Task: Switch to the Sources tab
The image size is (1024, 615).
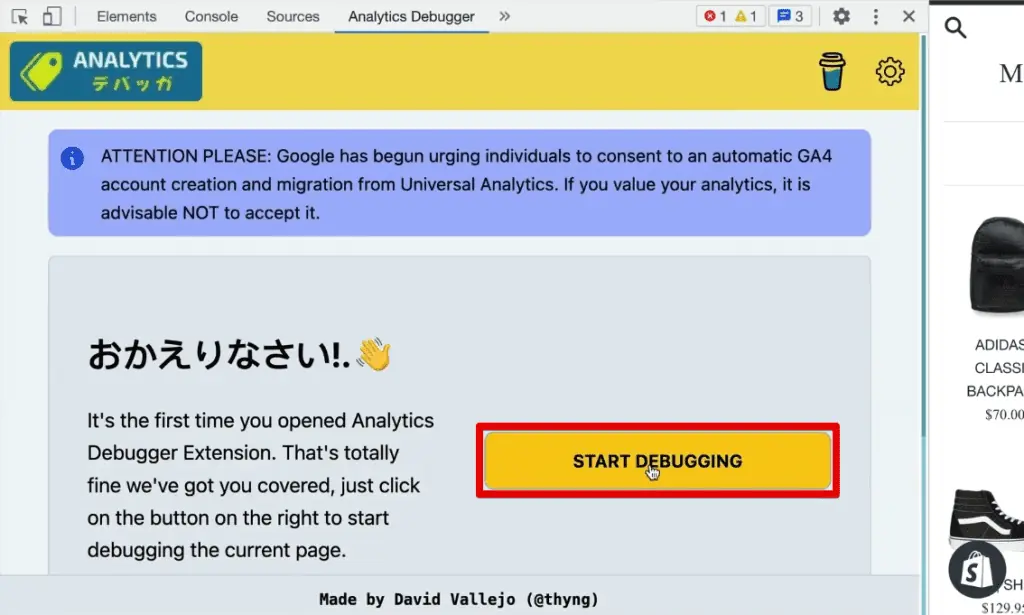Action: point(292,16)
